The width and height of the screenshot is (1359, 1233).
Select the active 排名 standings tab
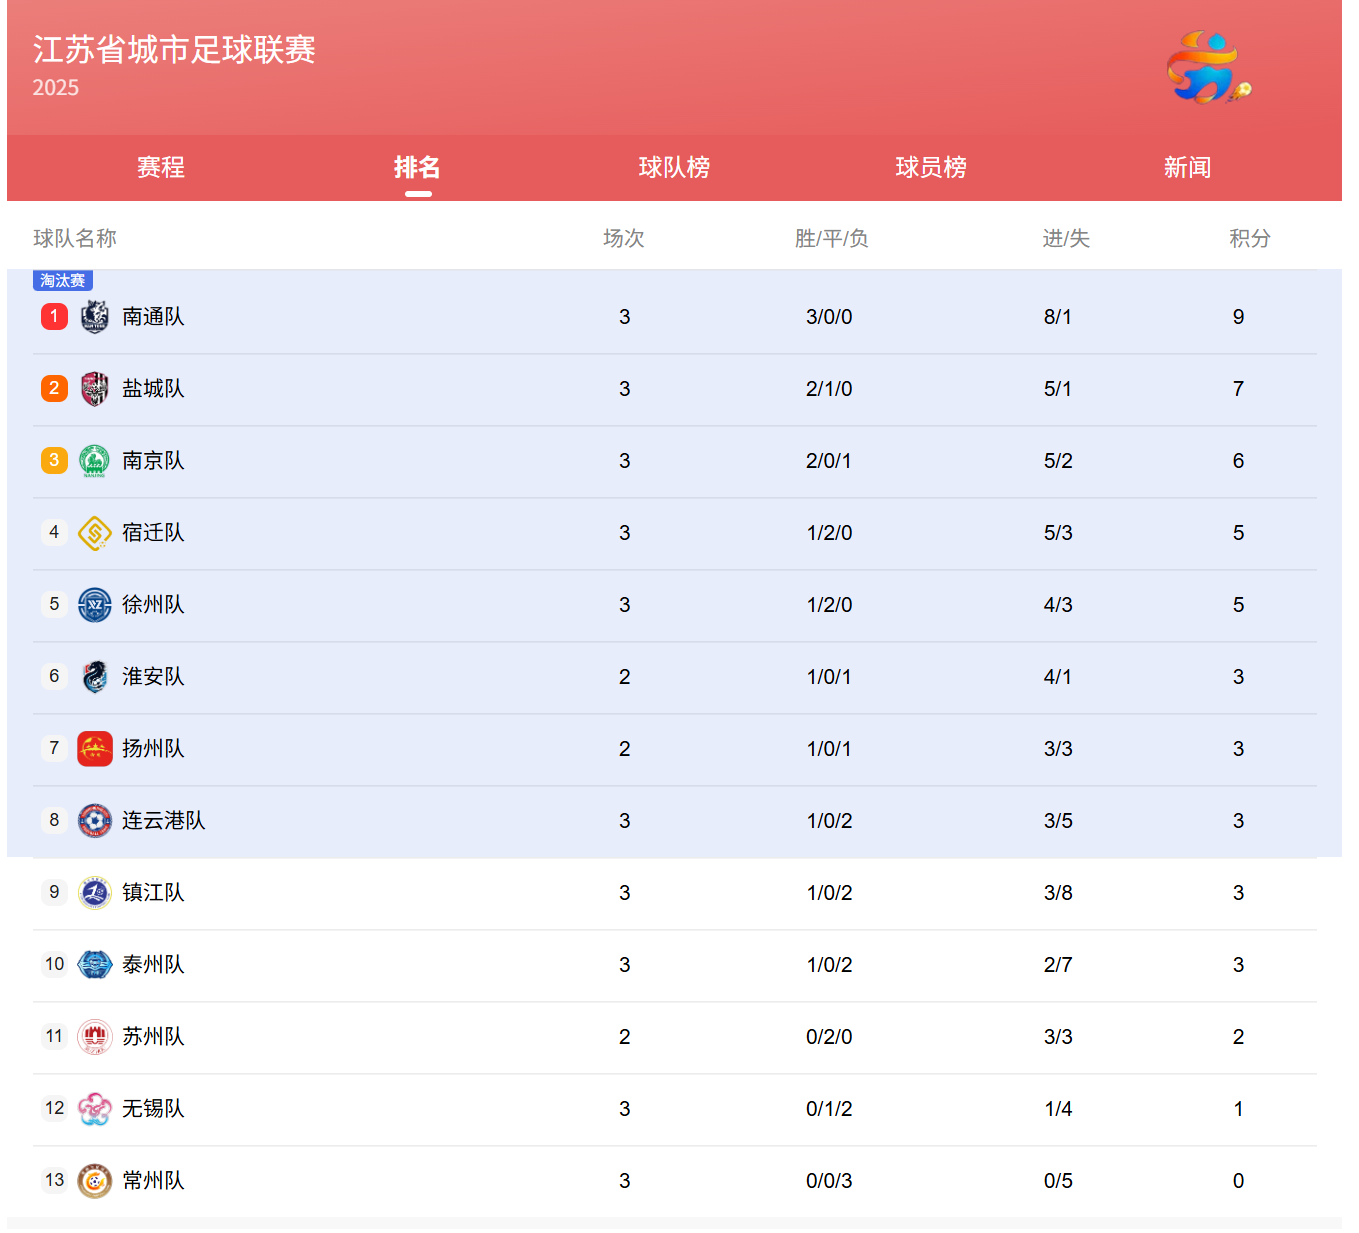tap(417, 167)
